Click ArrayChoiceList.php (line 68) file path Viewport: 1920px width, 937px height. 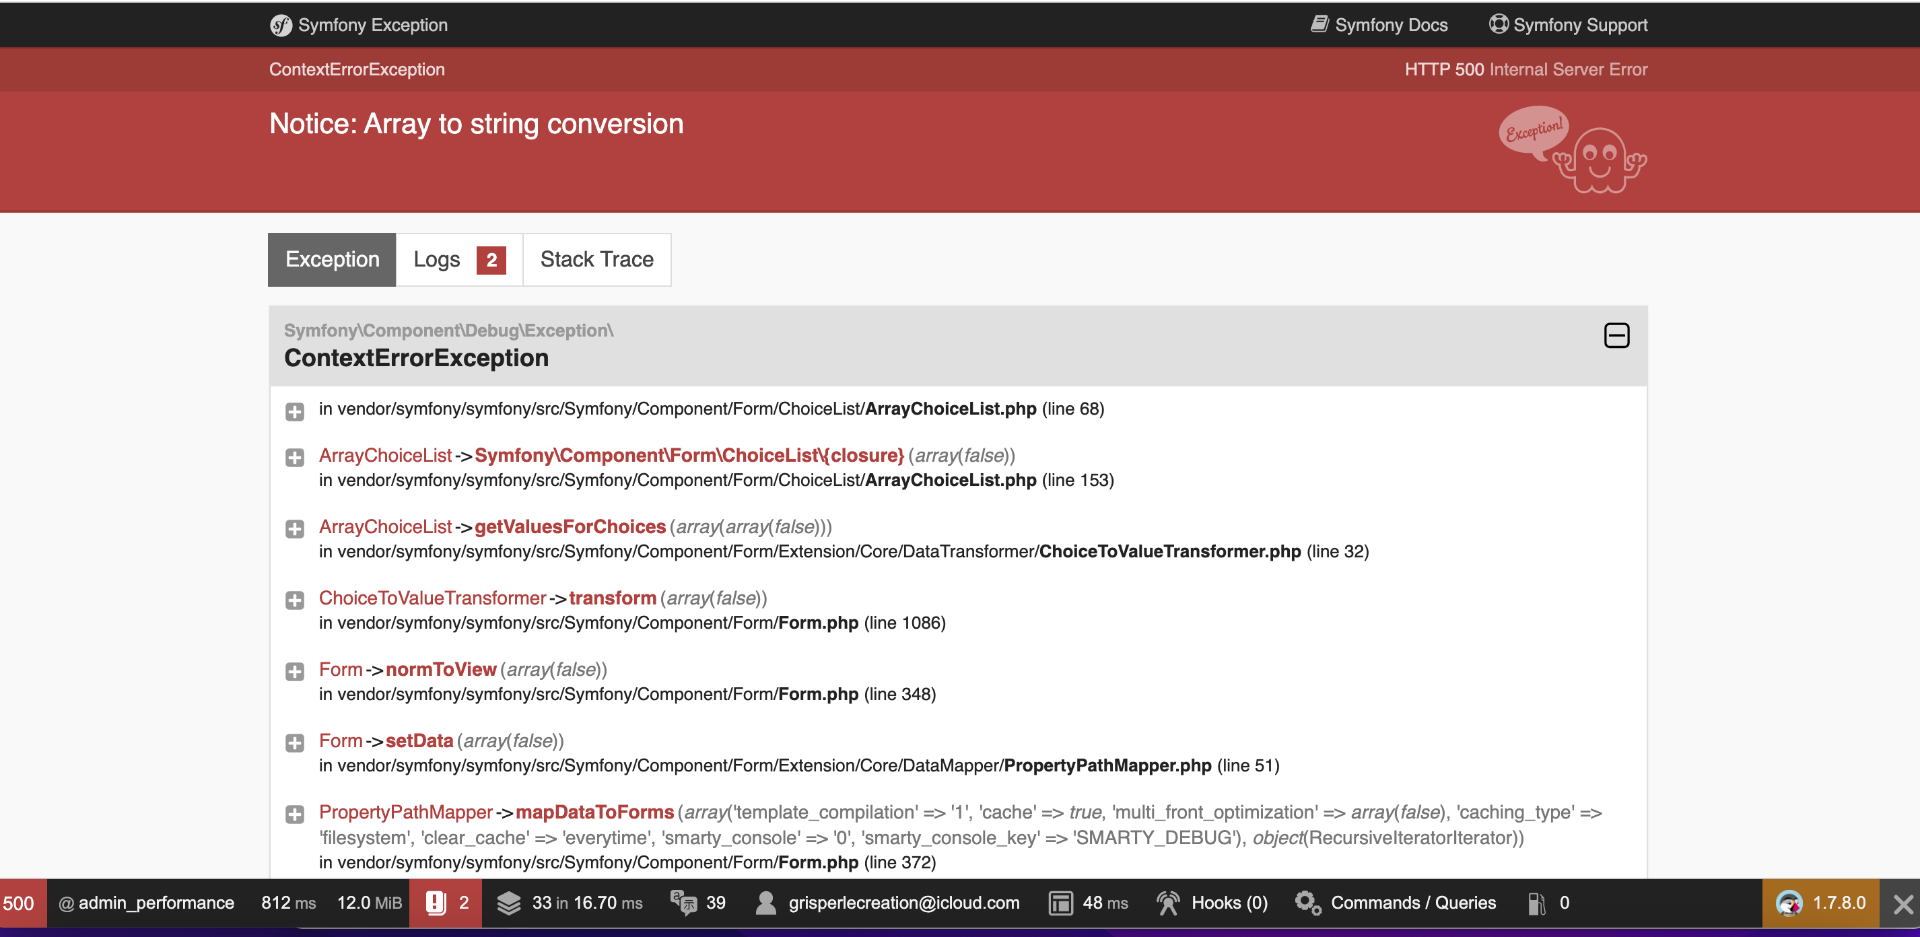point(711,409)
